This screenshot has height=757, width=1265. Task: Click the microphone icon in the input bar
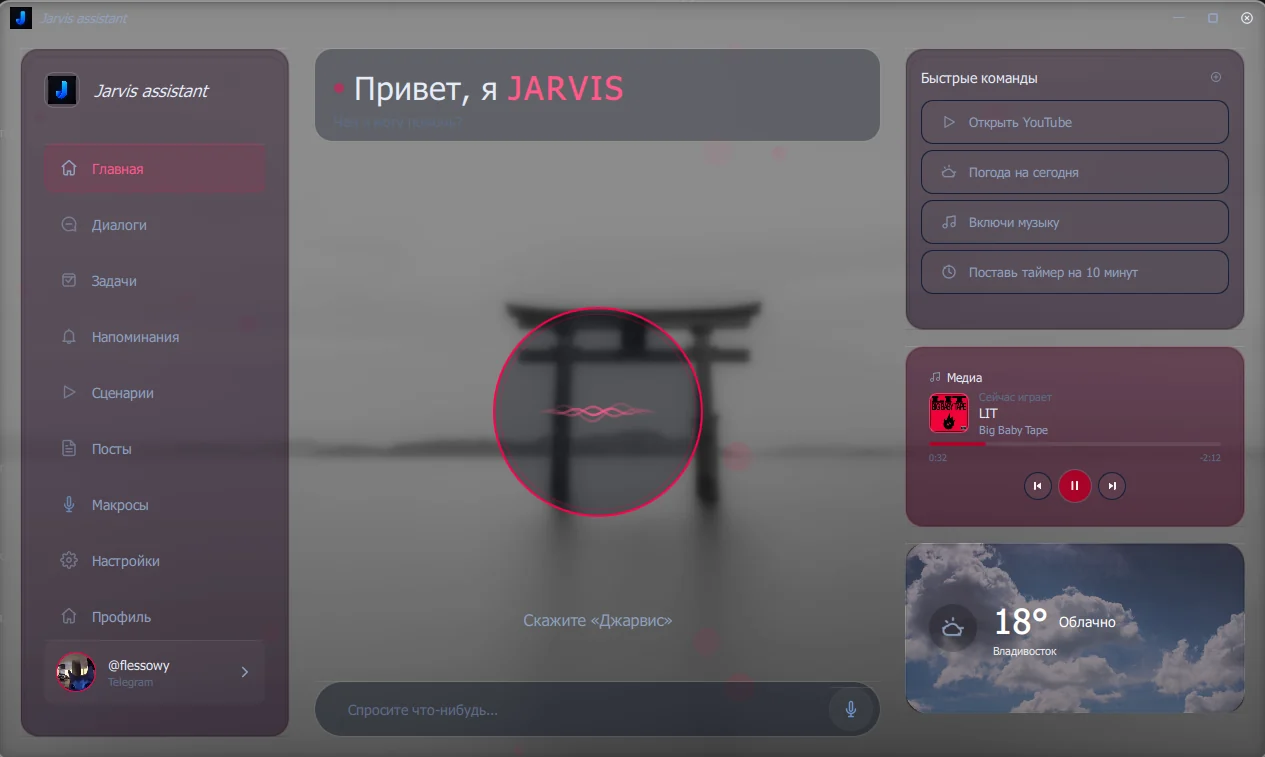(x=851, y=709)
